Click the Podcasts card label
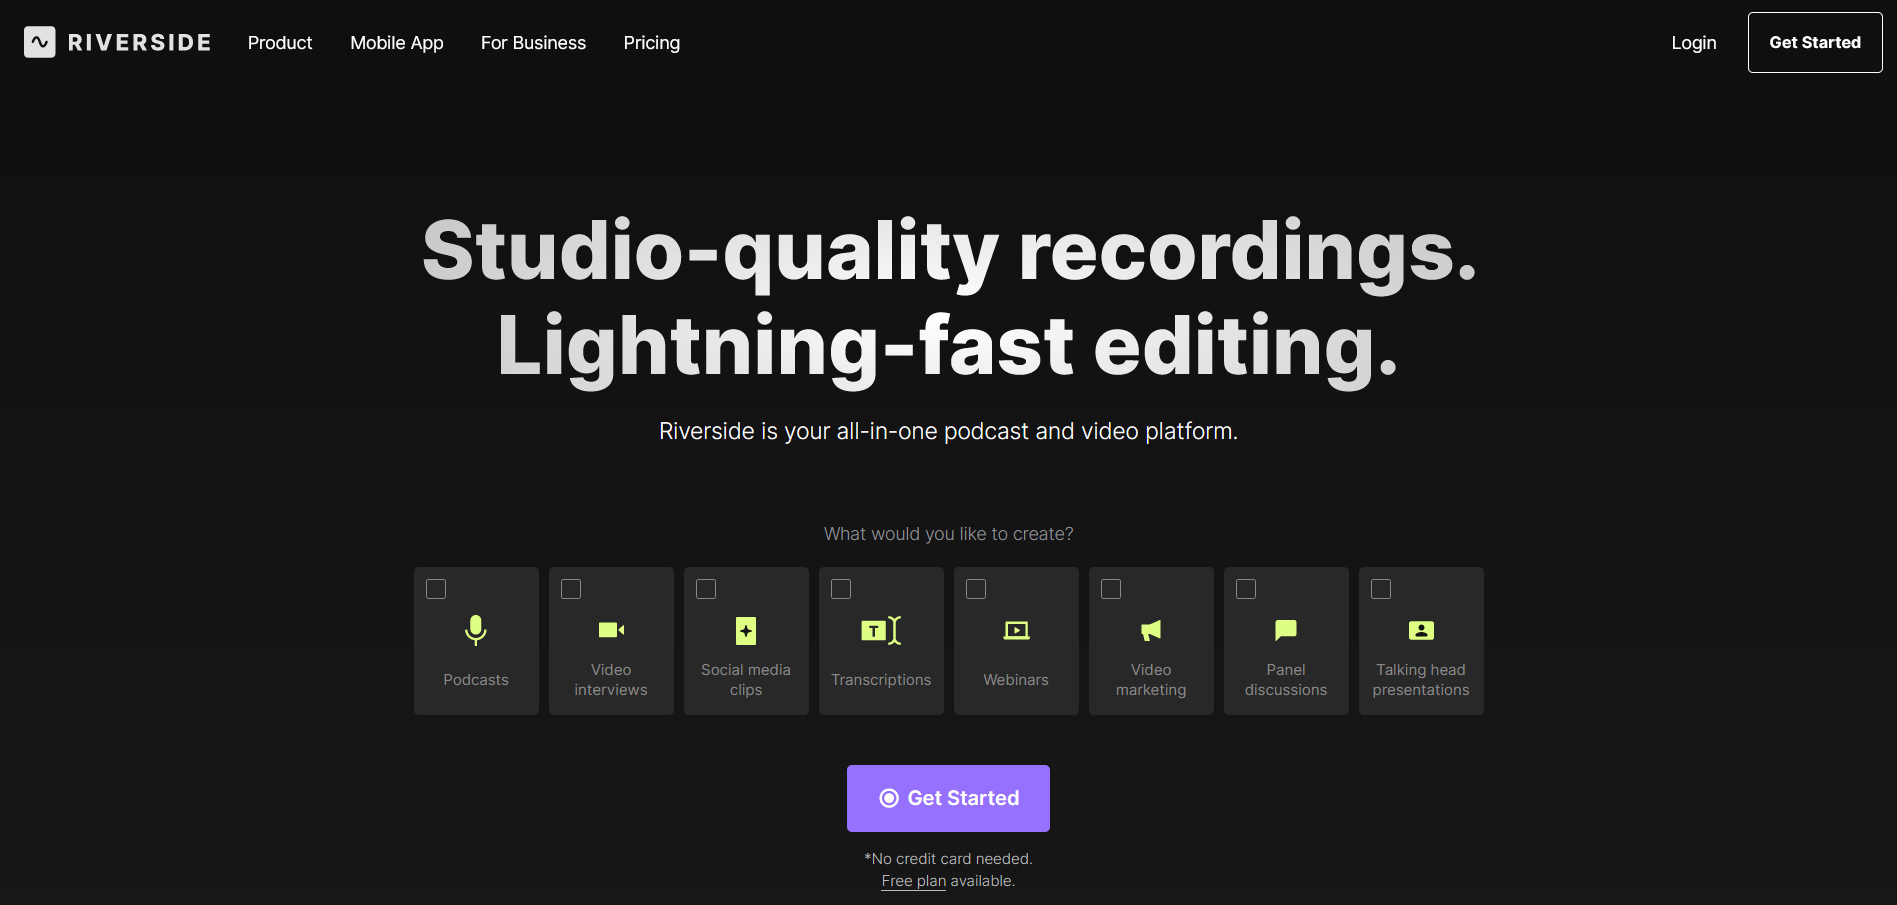Screen dimensions: 1897x905 (476, 680)
